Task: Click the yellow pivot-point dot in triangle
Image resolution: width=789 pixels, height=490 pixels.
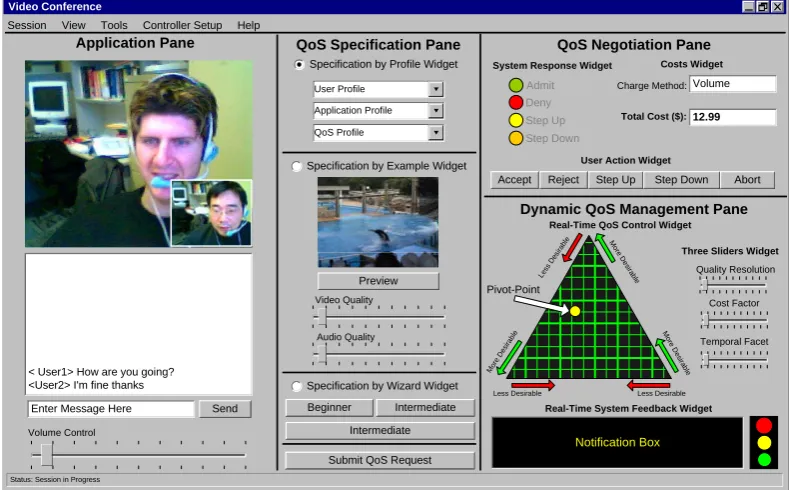Action: [575, 311]
